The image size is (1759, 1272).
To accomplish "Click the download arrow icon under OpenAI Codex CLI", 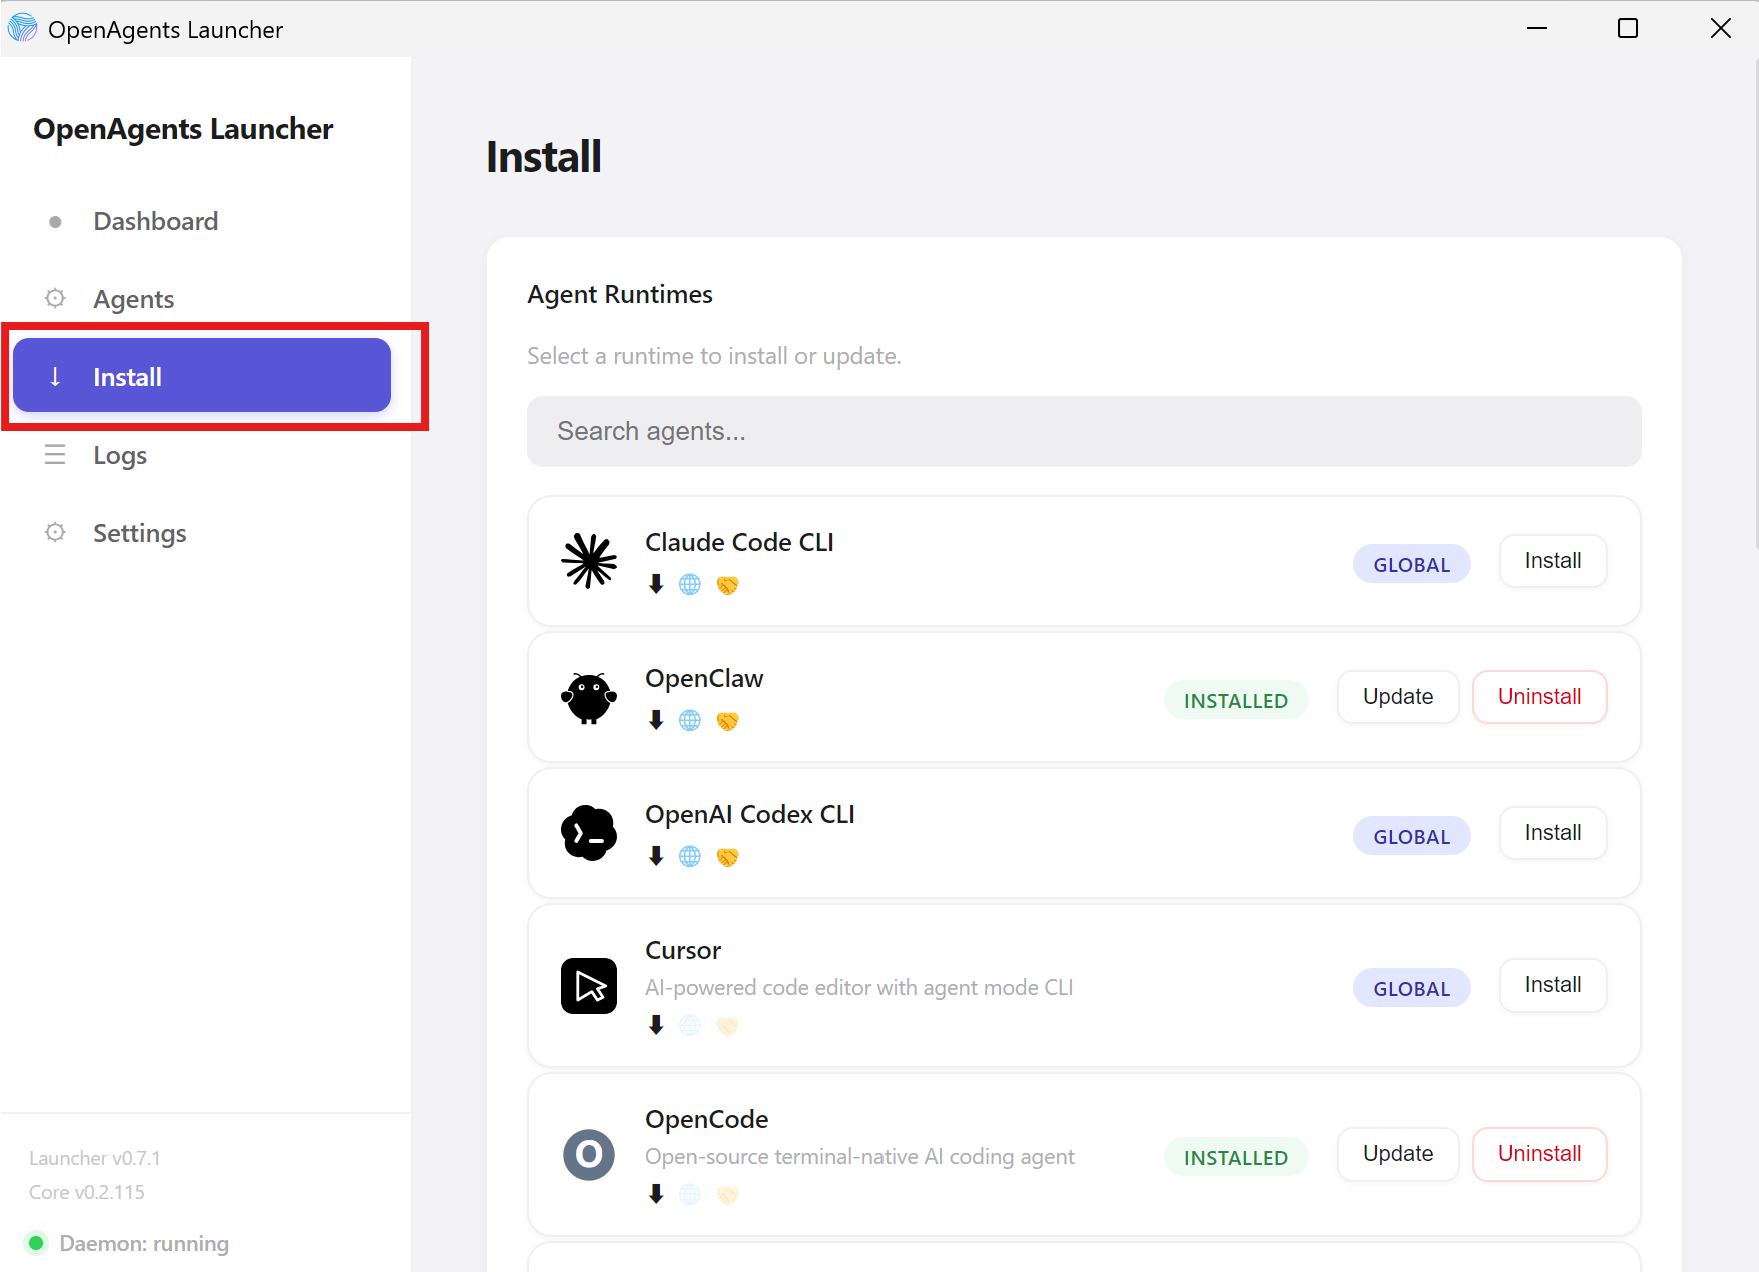I will [x=656, y=856].
